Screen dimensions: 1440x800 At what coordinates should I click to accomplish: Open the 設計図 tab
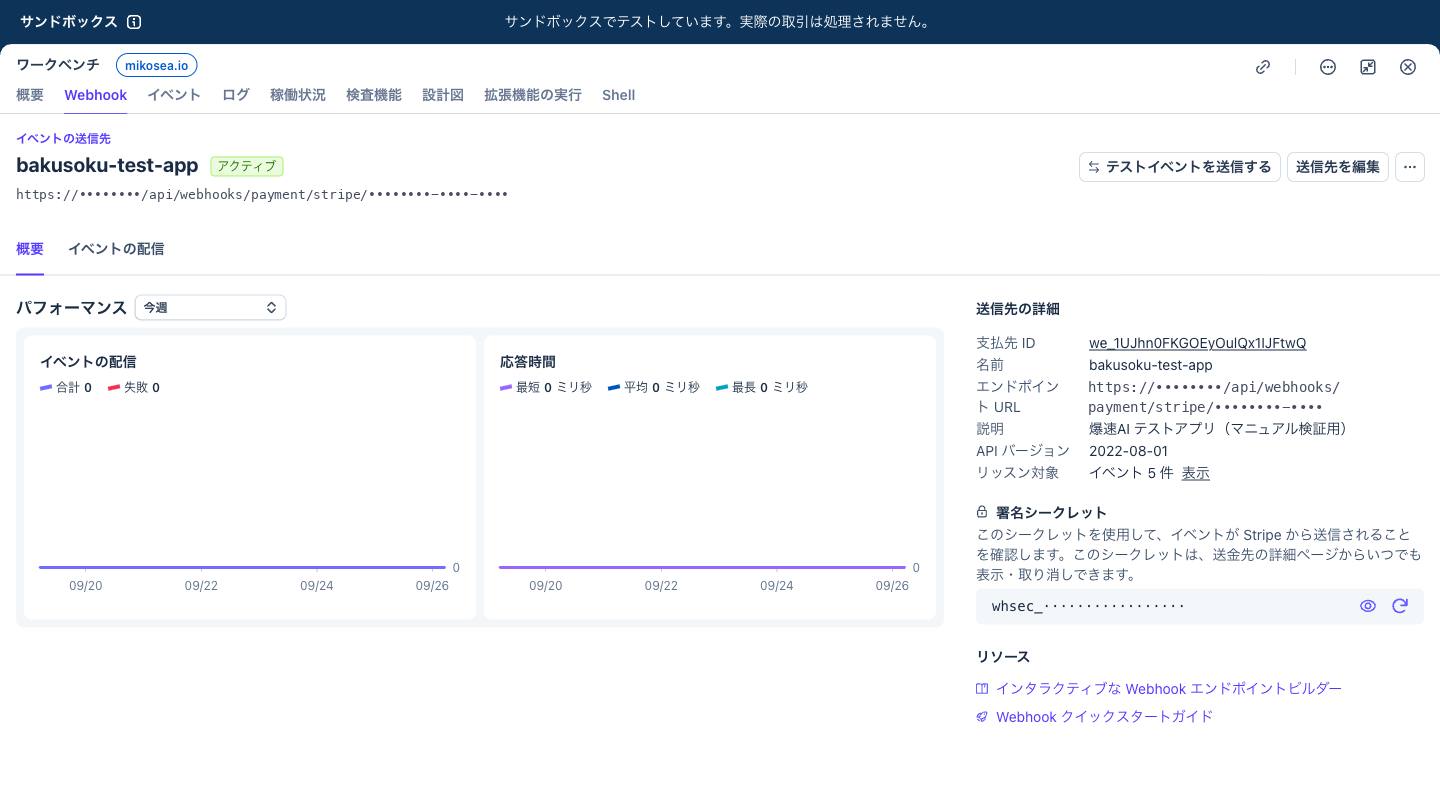[x=443, y=95]
